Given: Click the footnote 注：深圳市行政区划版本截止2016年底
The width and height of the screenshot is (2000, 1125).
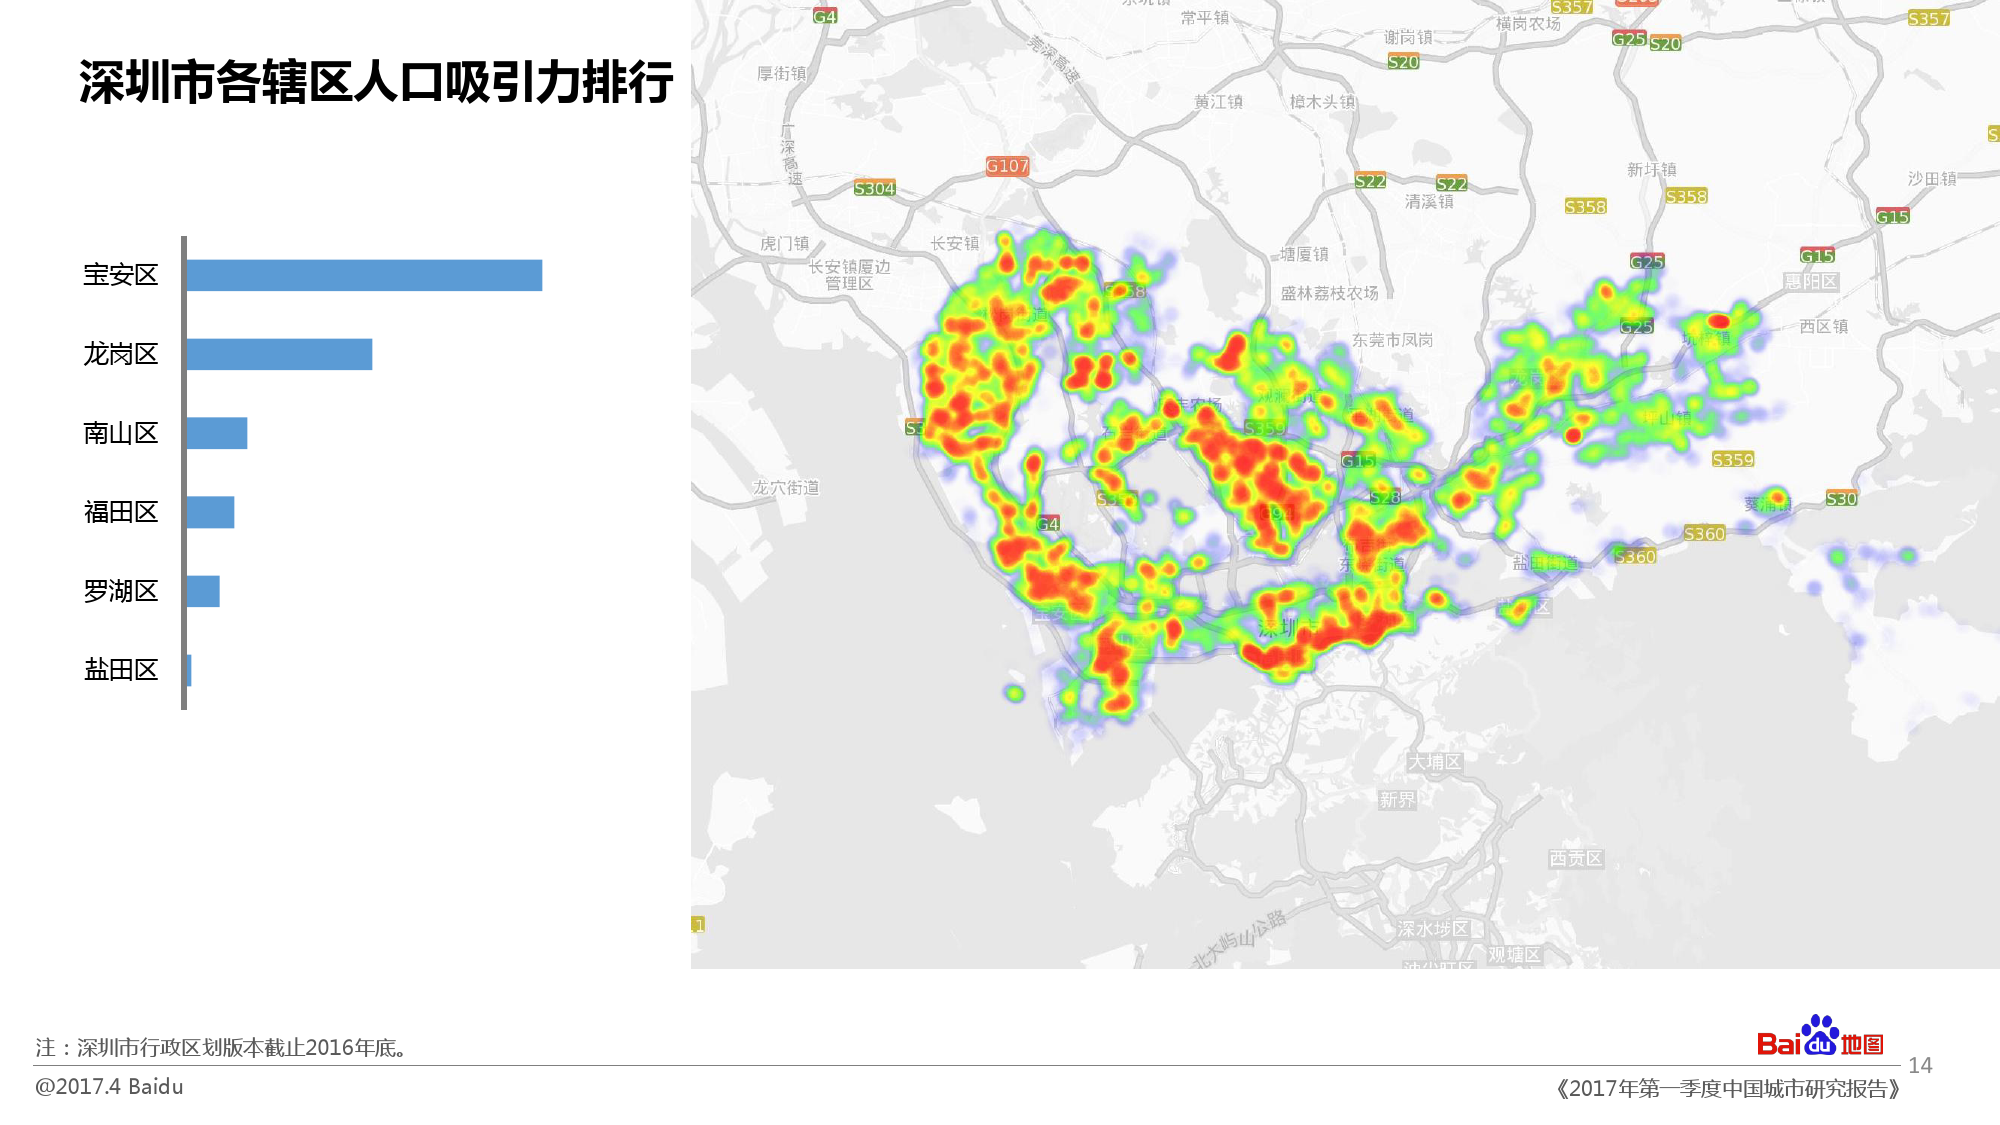Looking at the screenshot, I should tap(221, 1047).
